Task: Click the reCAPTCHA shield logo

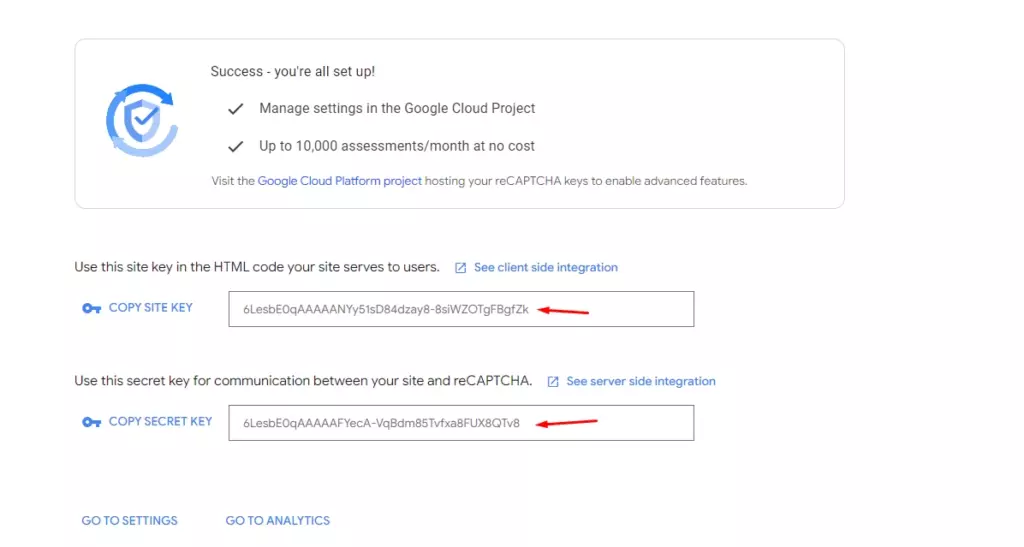Action: [x=142, y=120]
